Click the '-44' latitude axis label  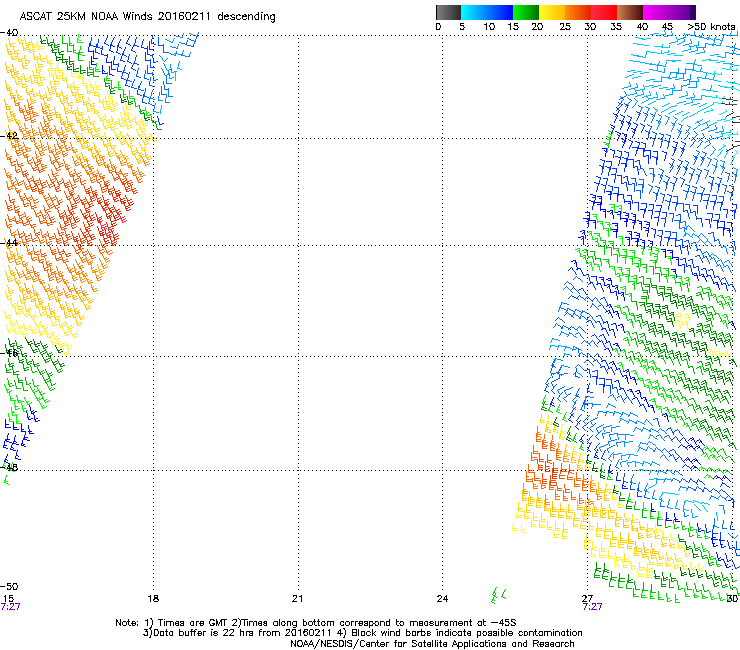click(x=9, y=243)
